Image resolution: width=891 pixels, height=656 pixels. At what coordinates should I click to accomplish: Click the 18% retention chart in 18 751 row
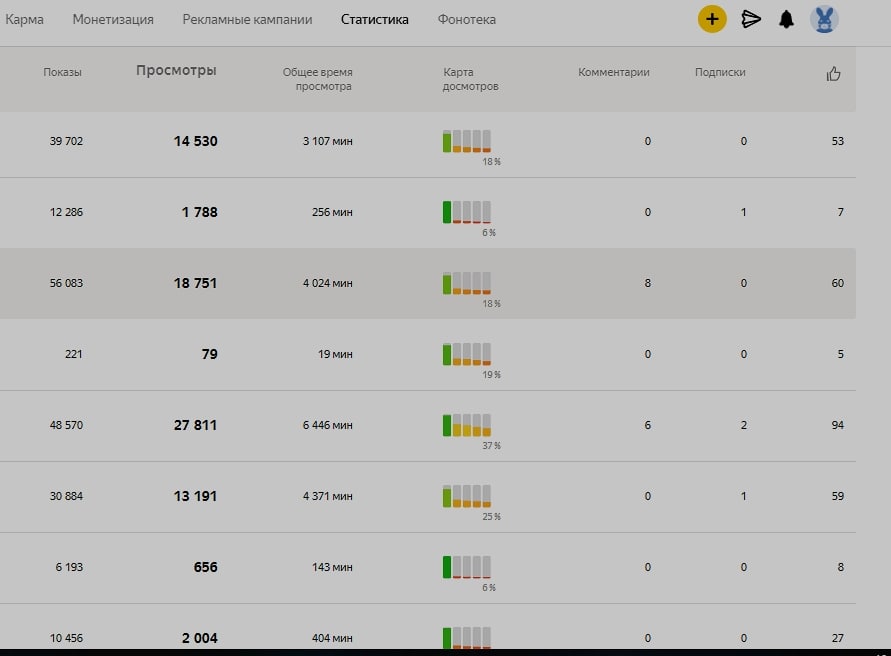click(x=467, y=283)
